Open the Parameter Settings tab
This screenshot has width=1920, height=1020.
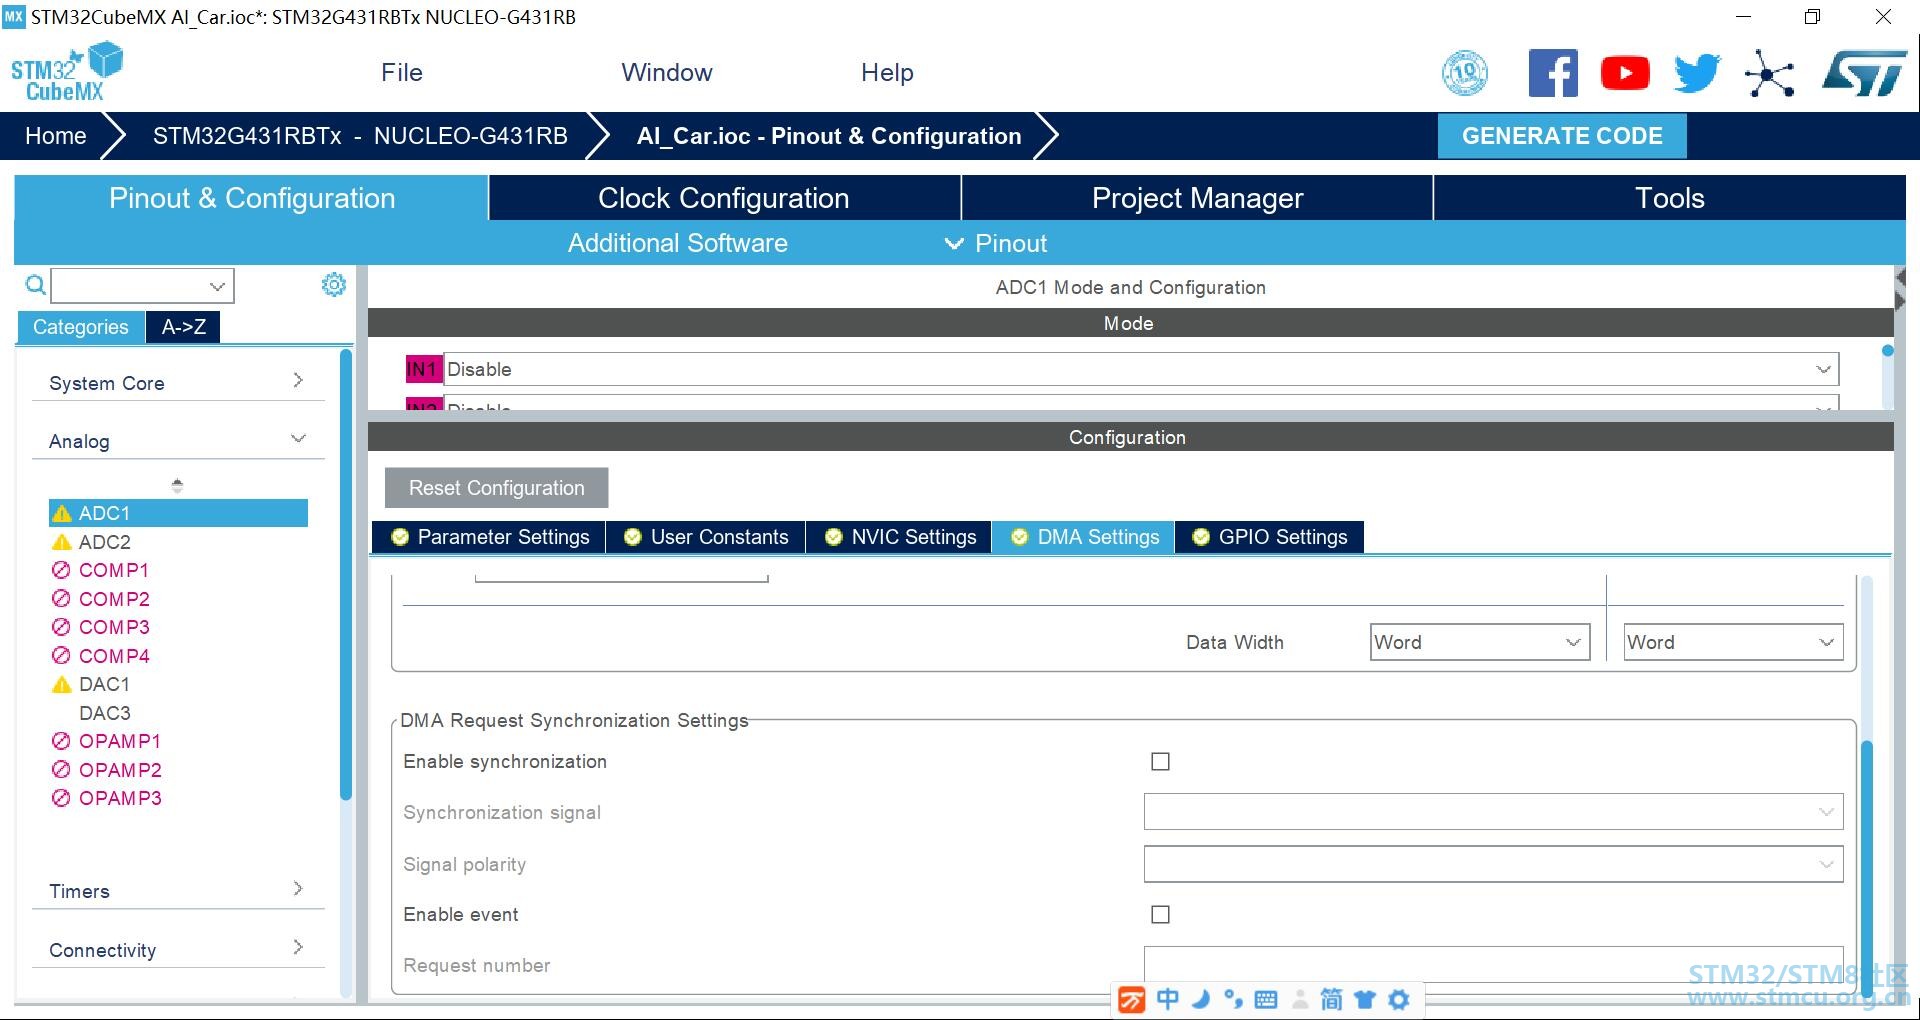pos(489,537)
